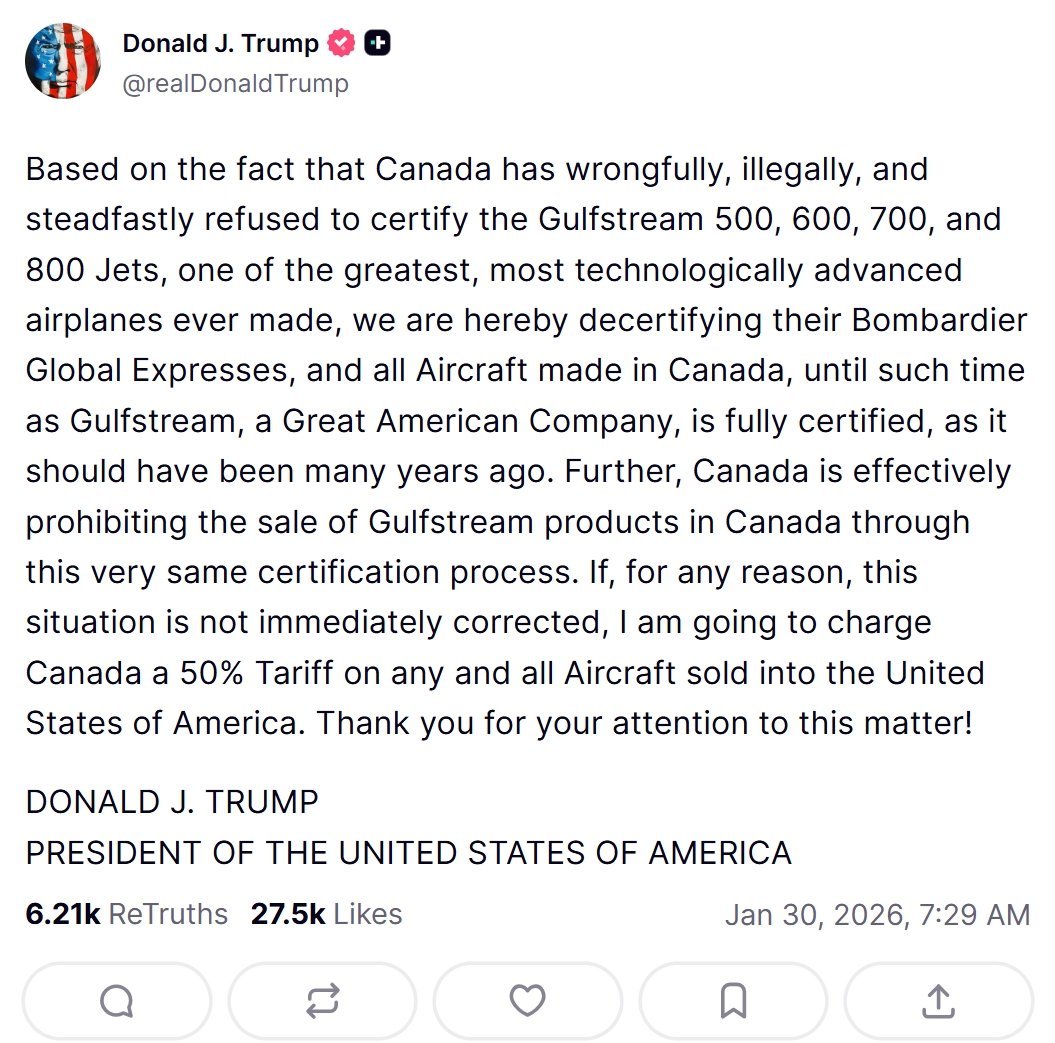Click "PRESIDENT OF THE UNITED STATES OF AMERICA" line
1055x1043 pixels.
pyautogui.click(x=408, y=852)
